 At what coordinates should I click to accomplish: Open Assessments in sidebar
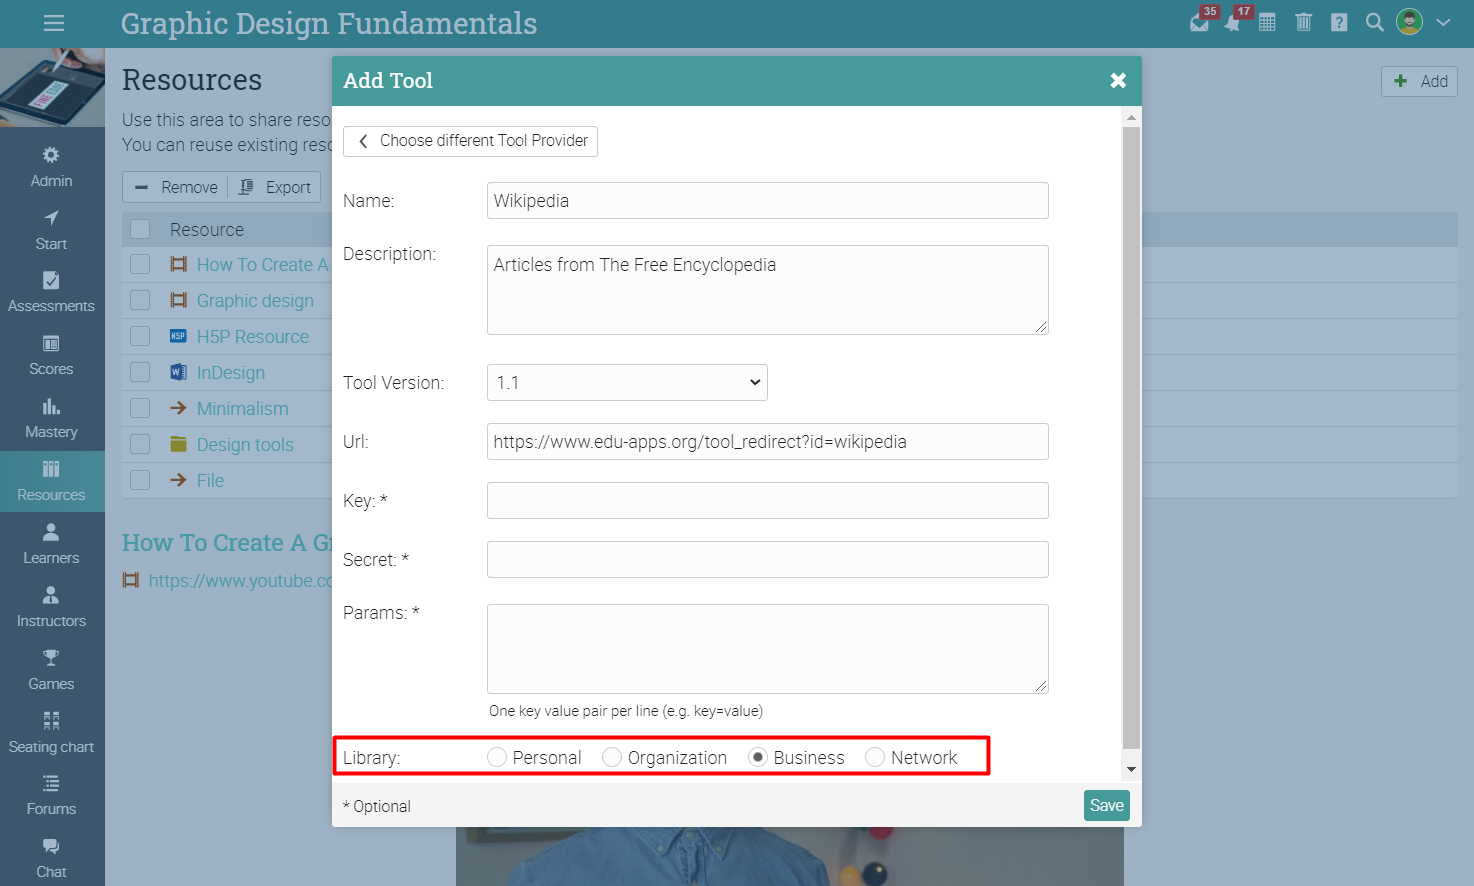pyautogui.click(x=52, y=292)
